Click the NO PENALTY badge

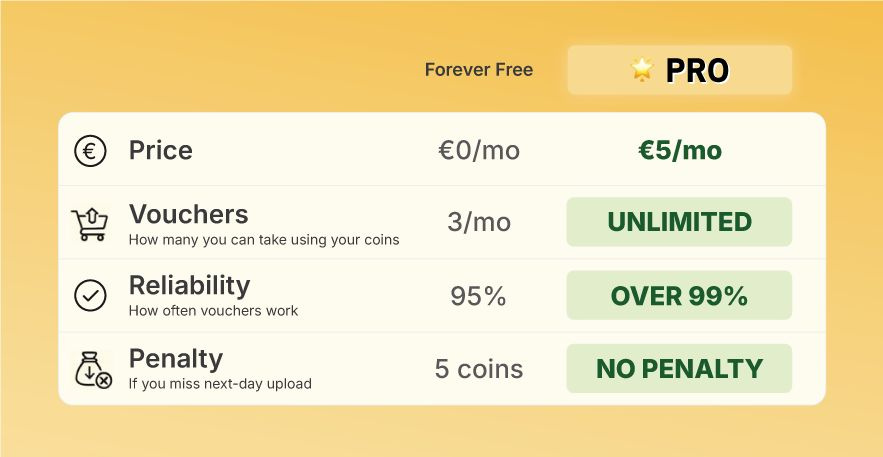(x=679, y=369)
